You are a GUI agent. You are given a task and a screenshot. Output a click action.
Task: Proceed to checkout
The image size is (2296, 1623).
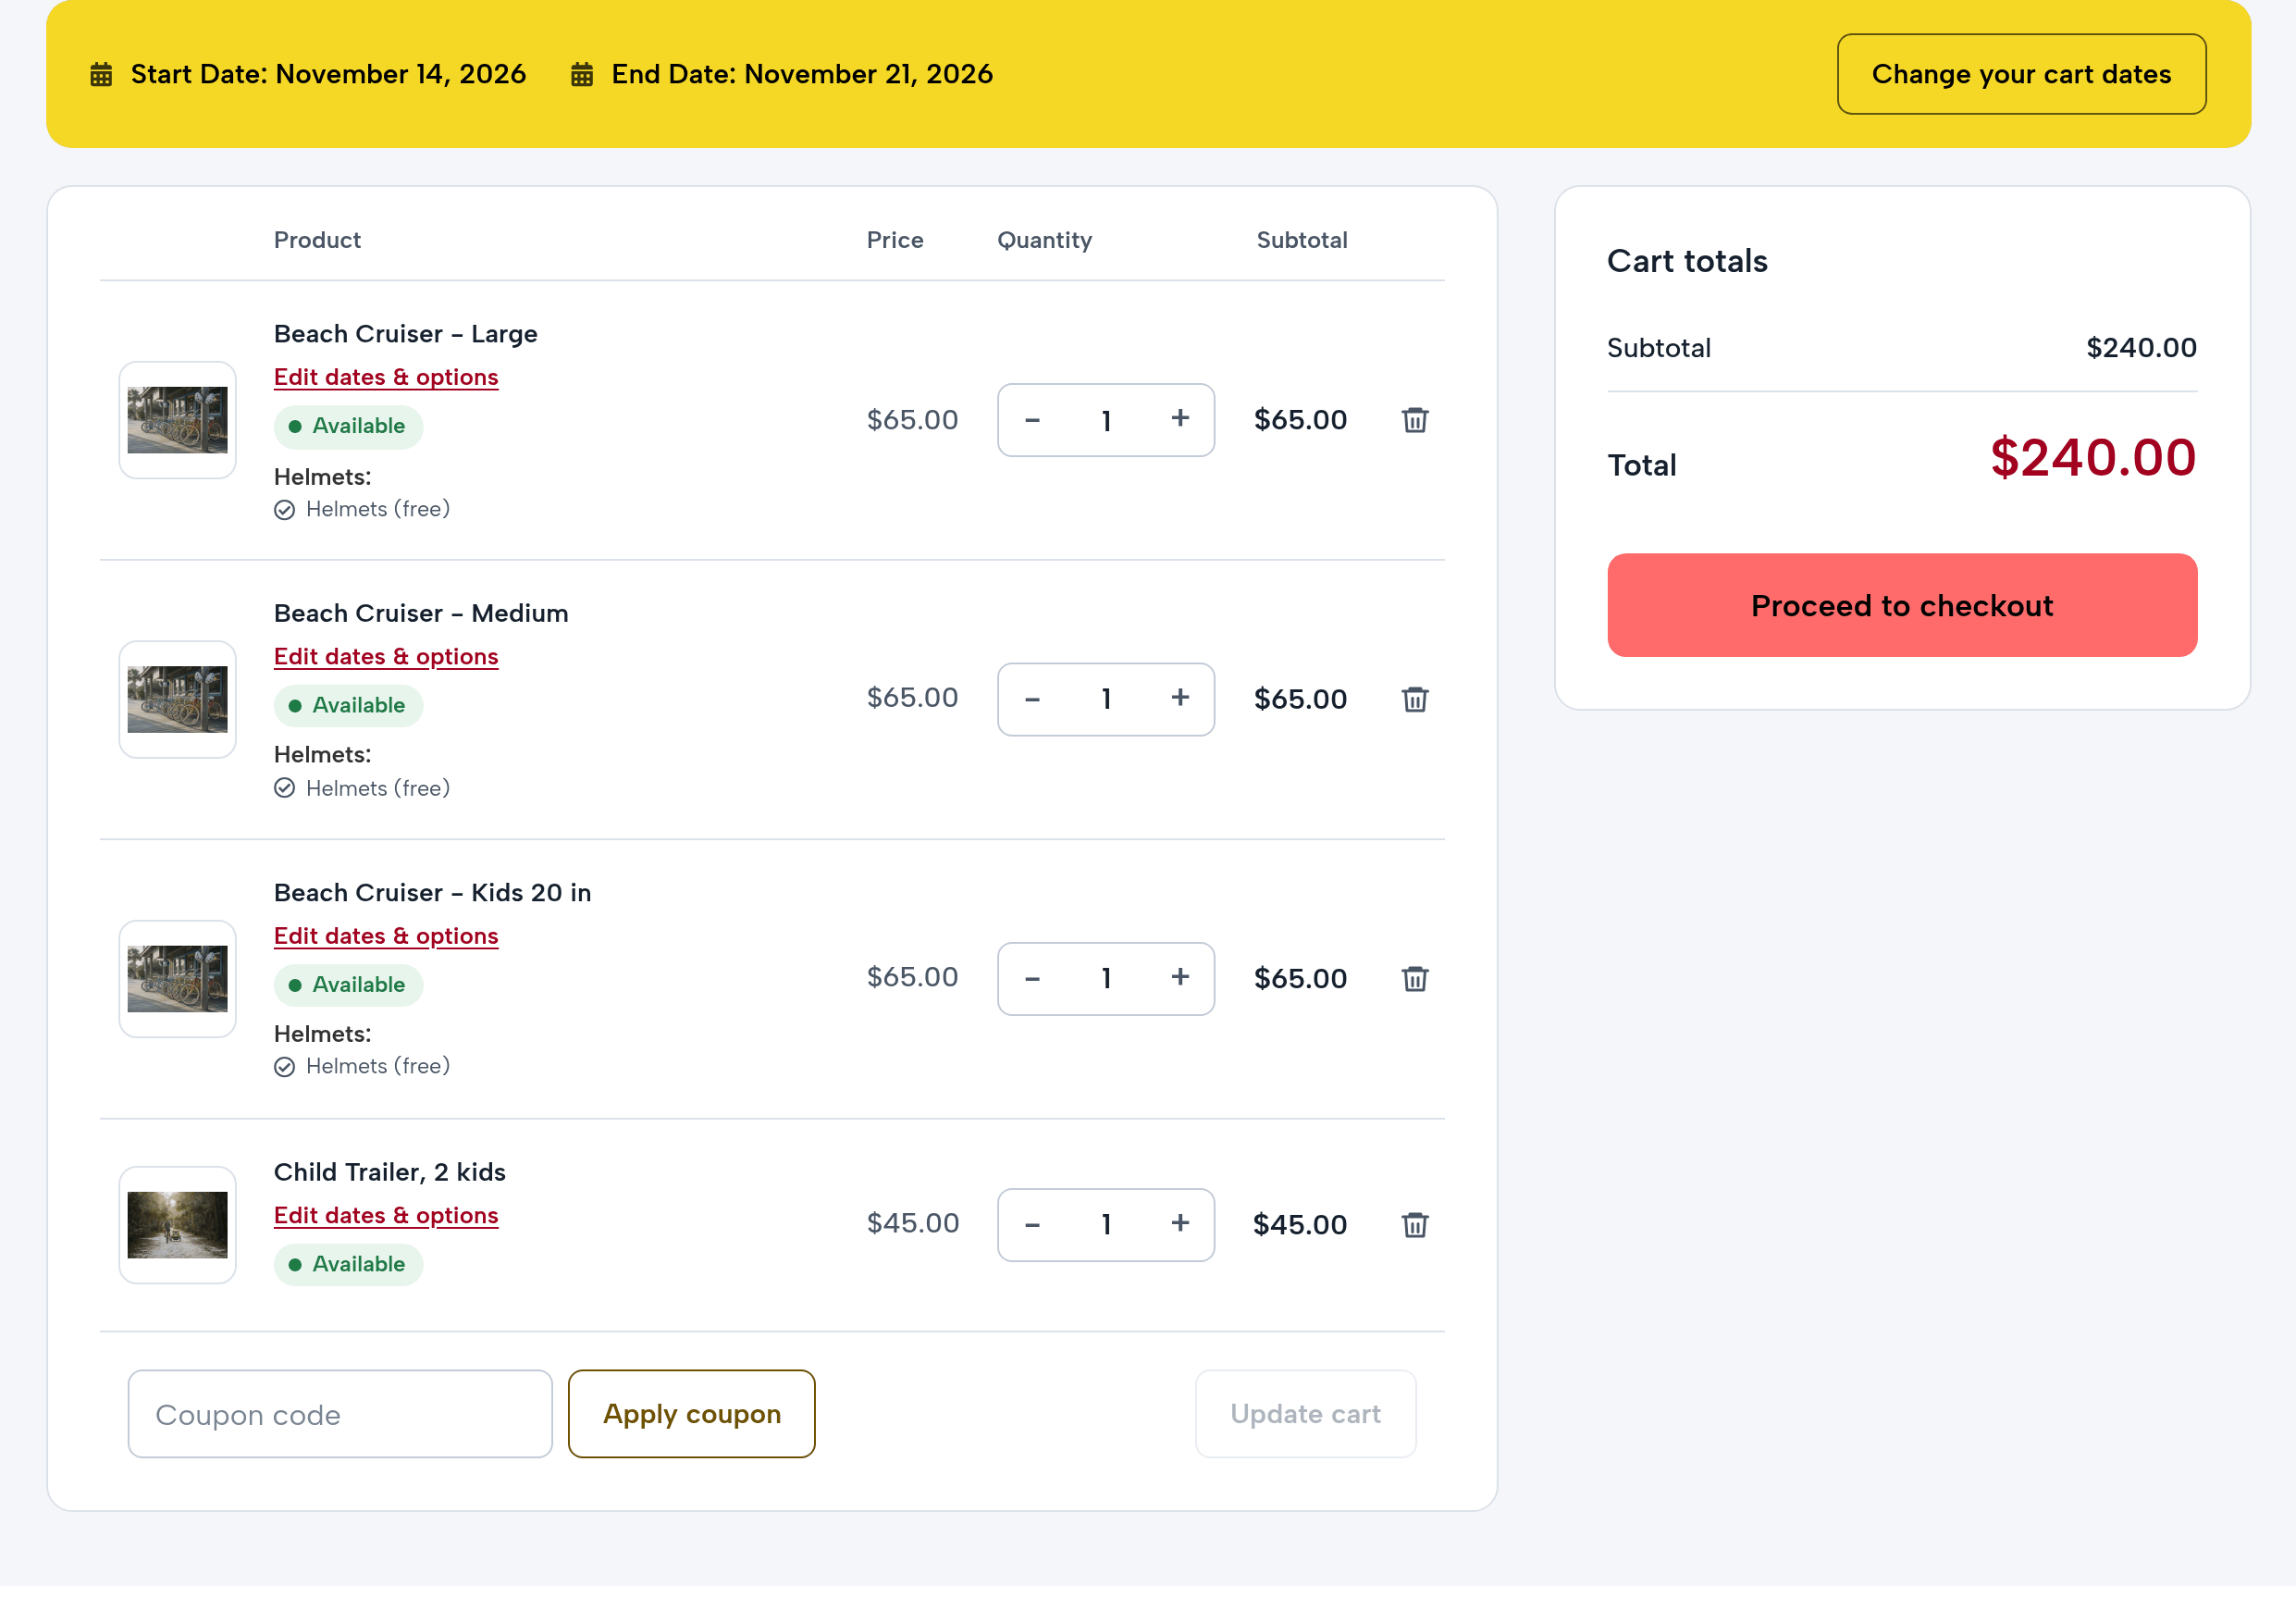1901,605
